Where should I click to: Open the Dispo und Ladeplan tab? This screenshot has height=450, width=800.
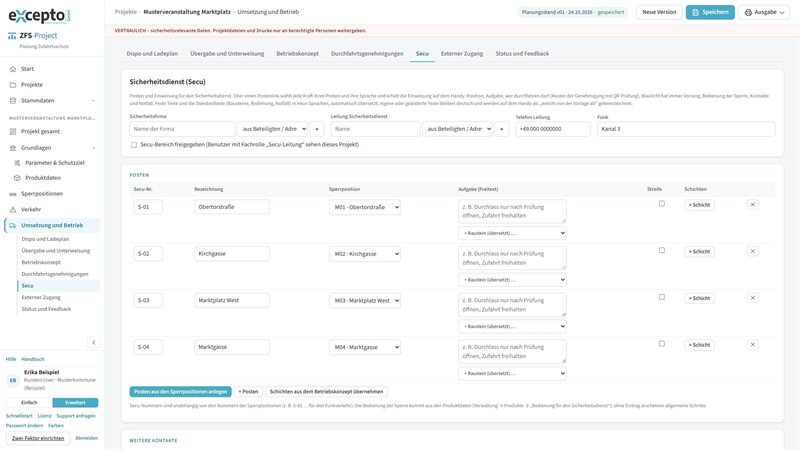[152, 54]
